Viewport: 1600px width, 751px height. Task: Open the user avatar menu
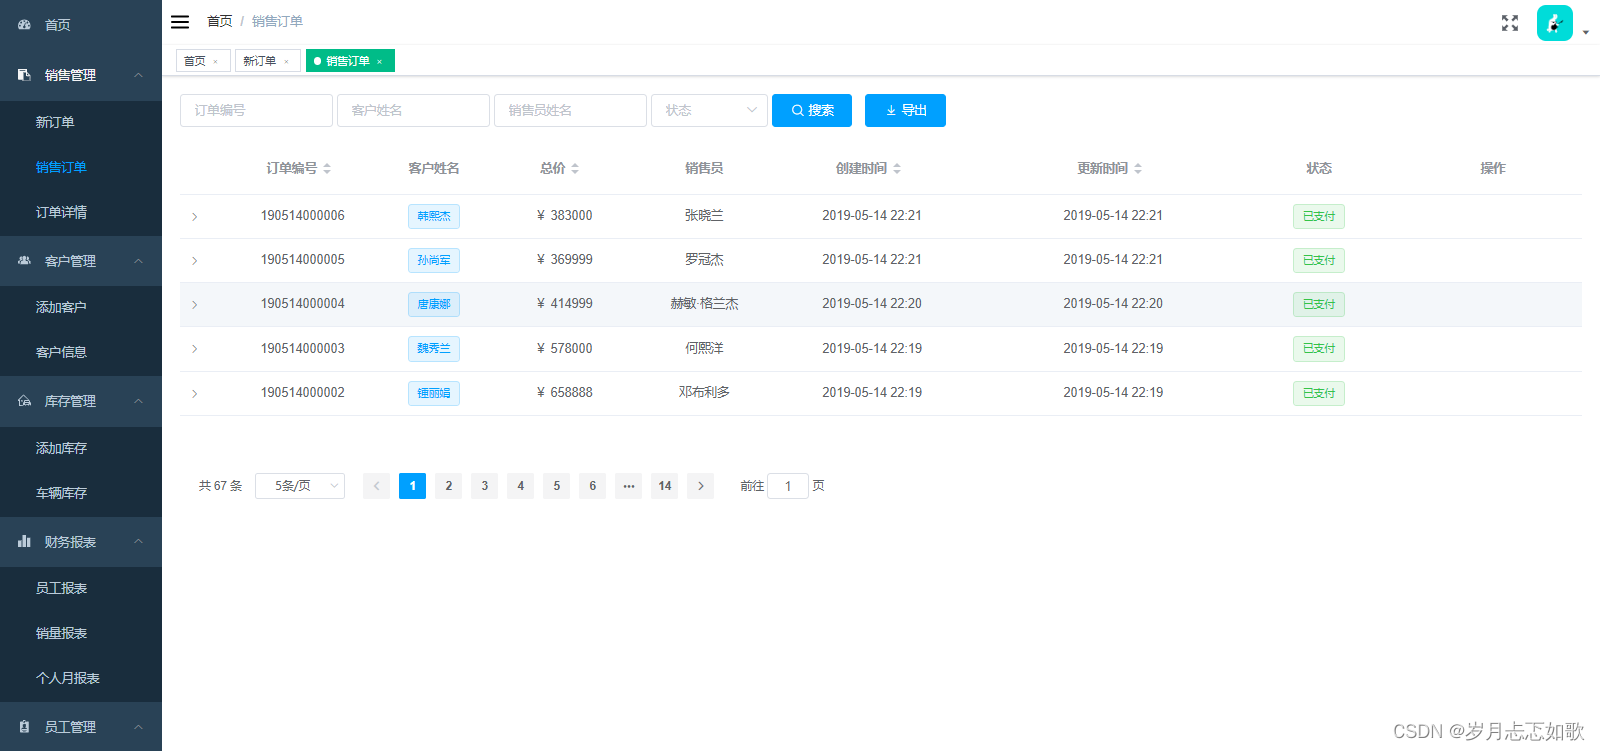1555,23
